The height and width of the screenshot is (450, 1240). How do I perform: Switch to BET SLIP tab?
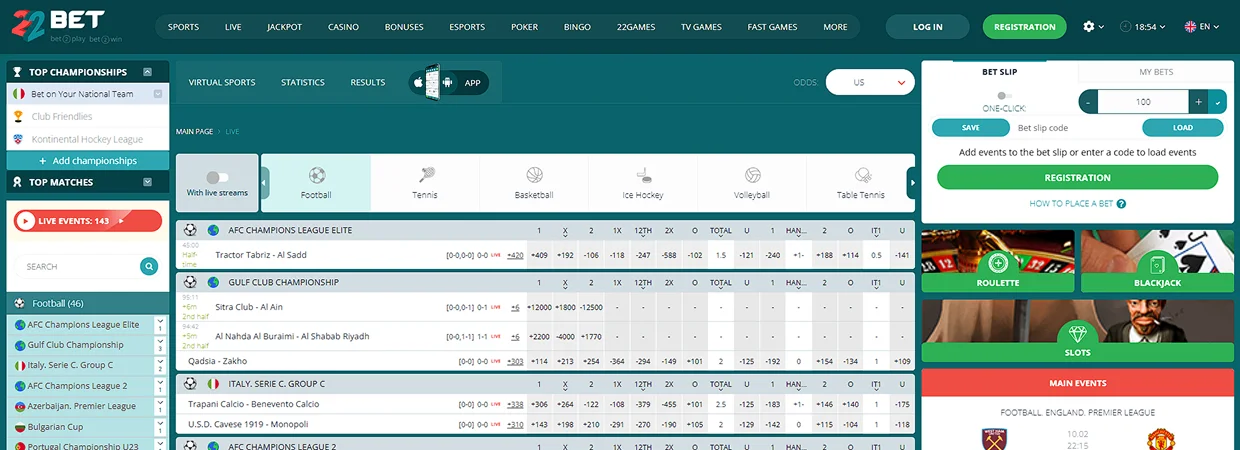pos(1000,72)
